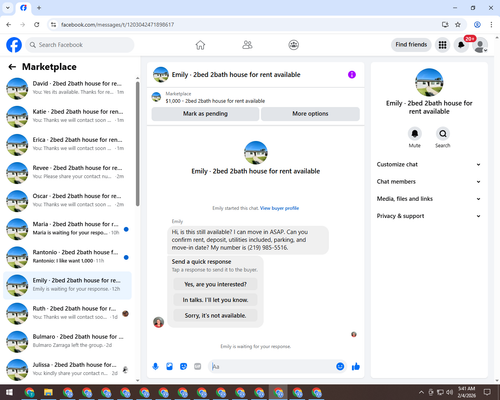Click the browser address bar URL
The width and height of the screenshot is (500, 400).
117,25
